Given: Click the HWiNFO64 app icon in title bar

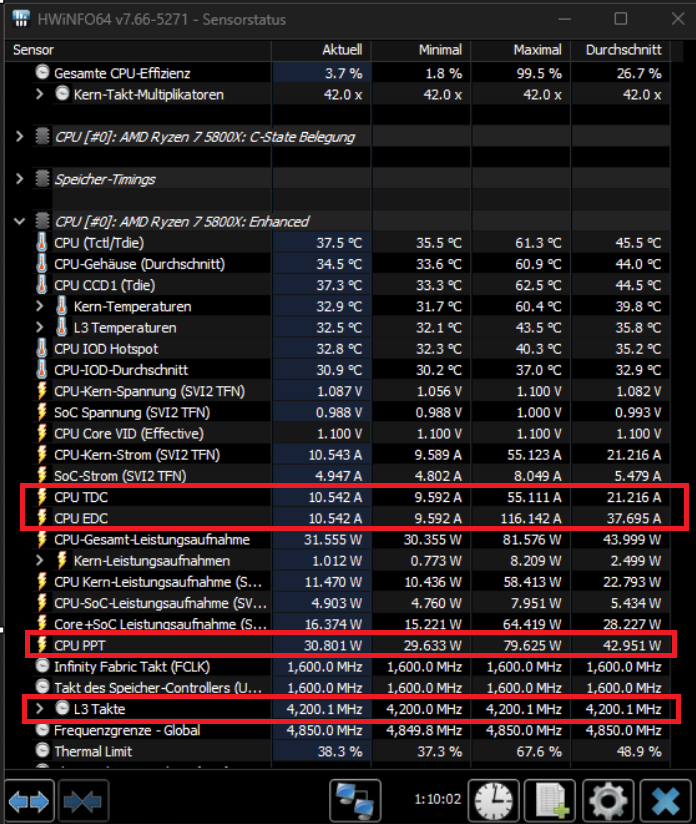Looking at the screenshot, I should tap(21, 18).
